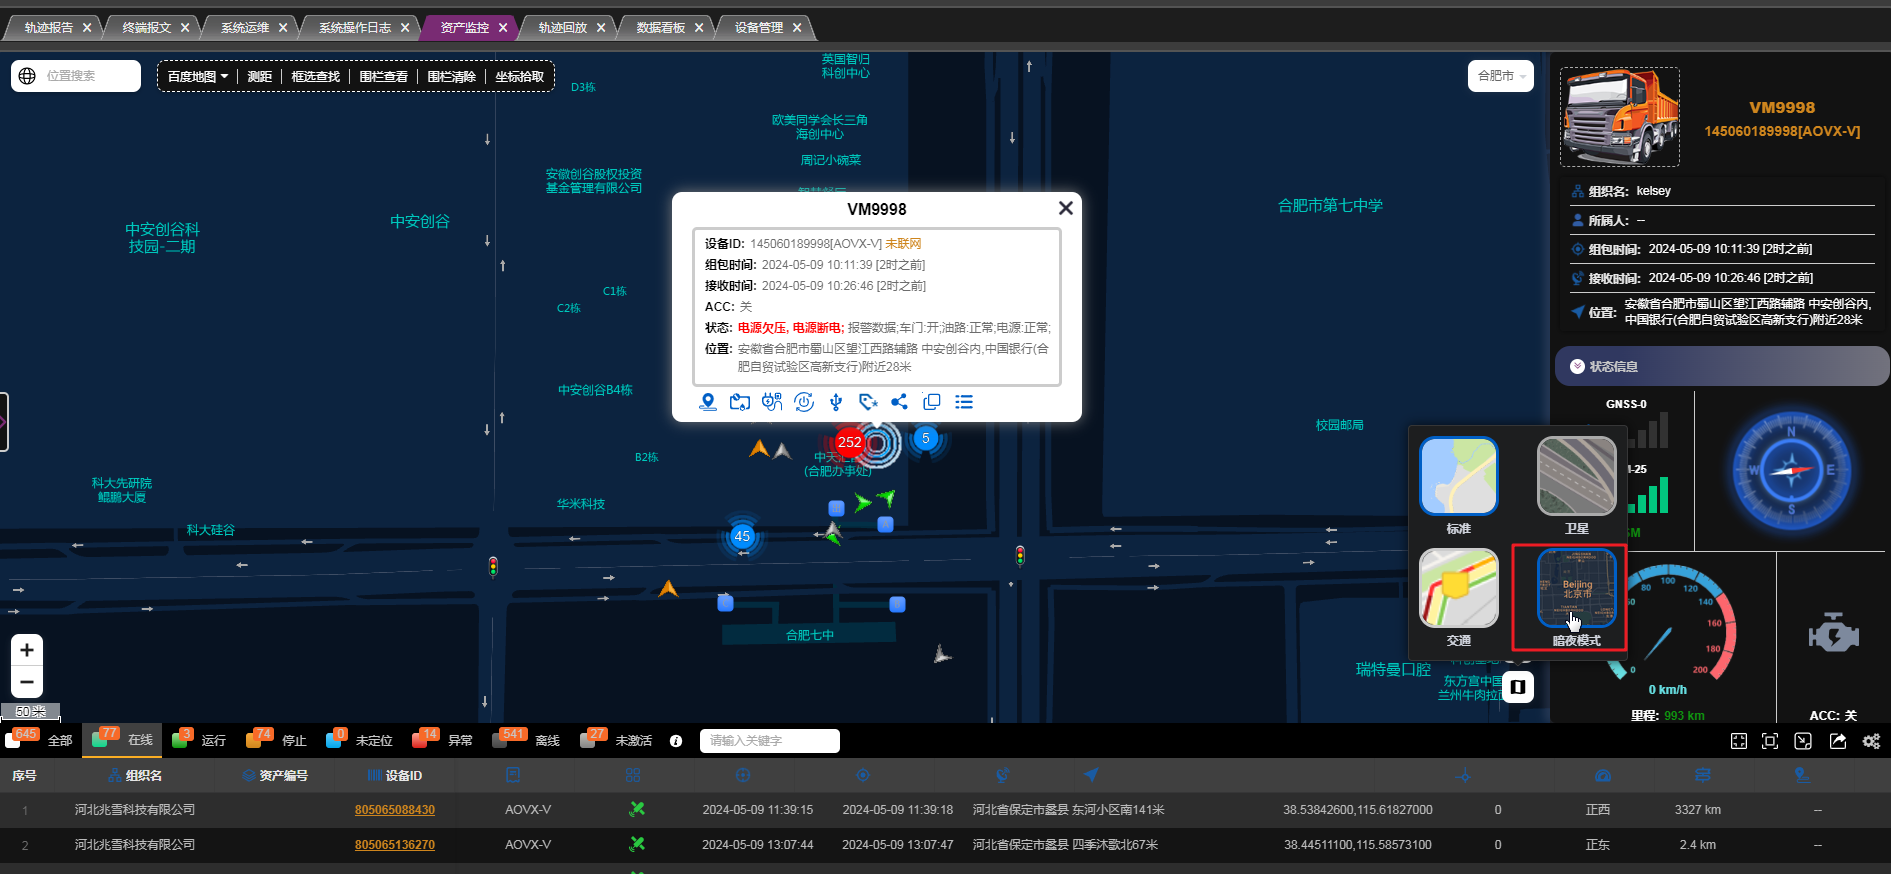Click the USB icon in VM9998 popup
1891x874 pixels.
pyautogui.click(x=836, y=402)
